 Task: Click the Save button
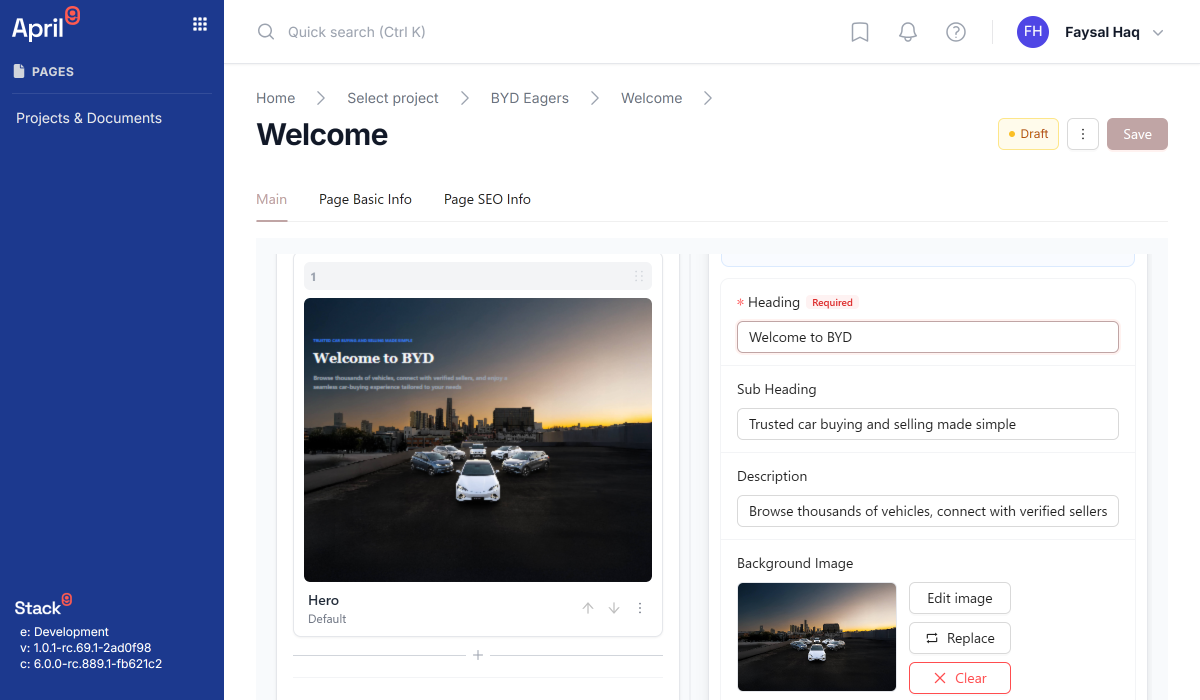(1137, 134)
